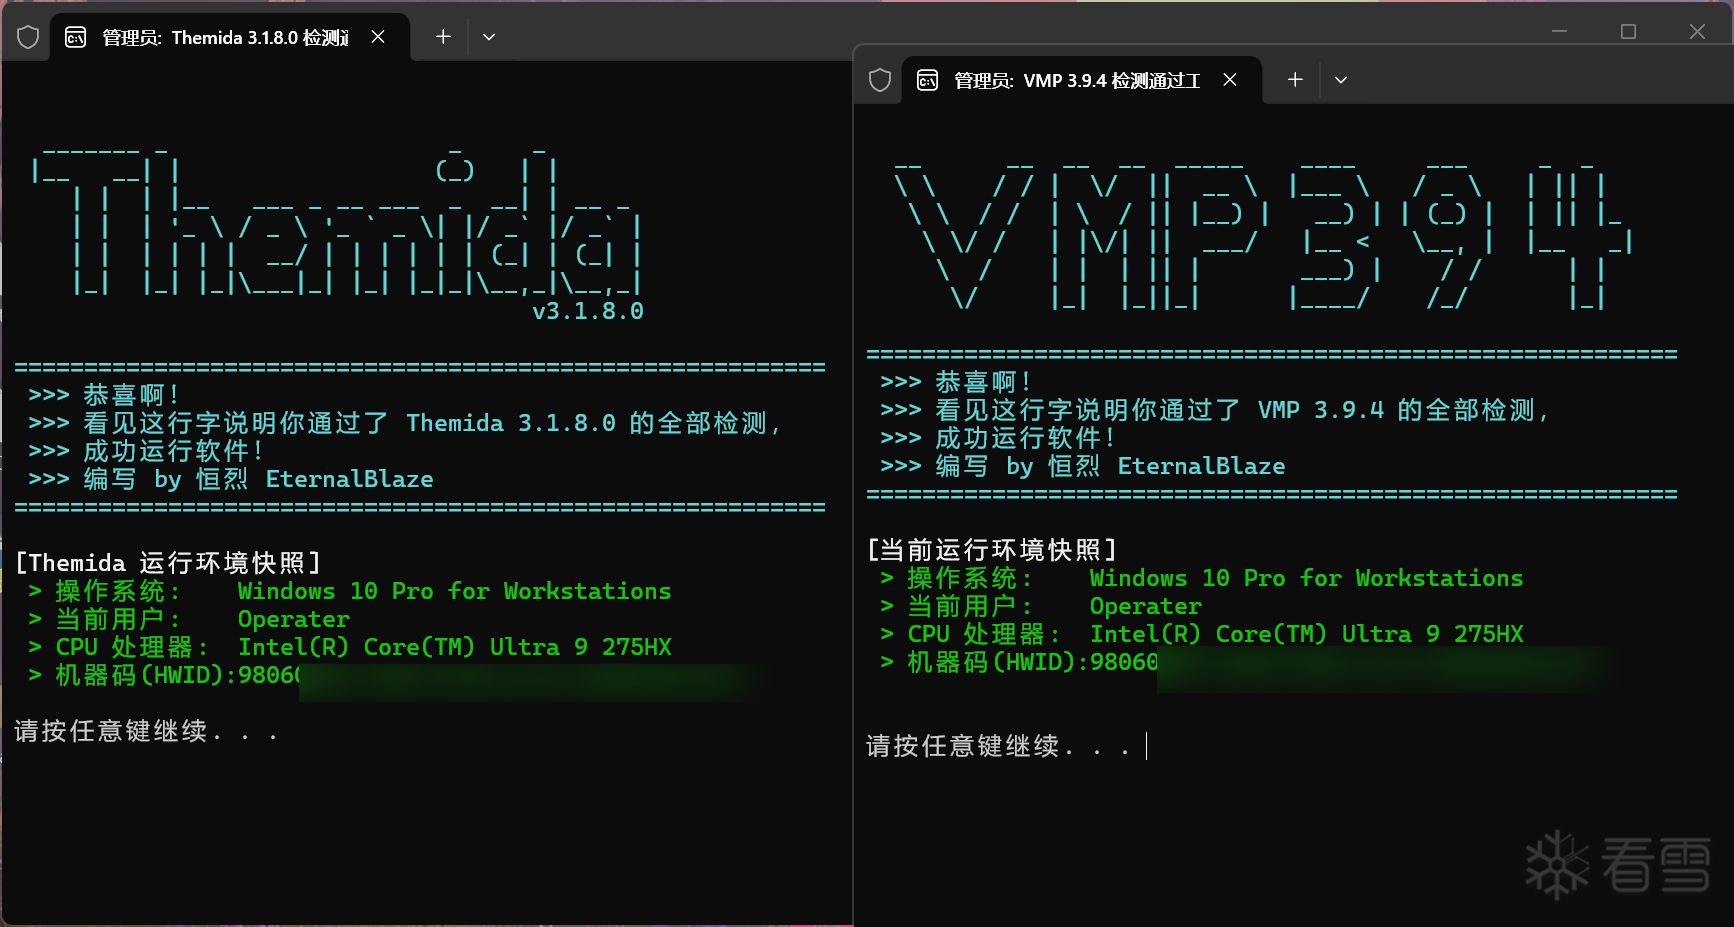Image resolution: width=1734 pixels, height=927 pixels.
Task: Click Intel(R) Core(TM) Ultra 9 275HX in VMP
Action: coord(1307,634)
